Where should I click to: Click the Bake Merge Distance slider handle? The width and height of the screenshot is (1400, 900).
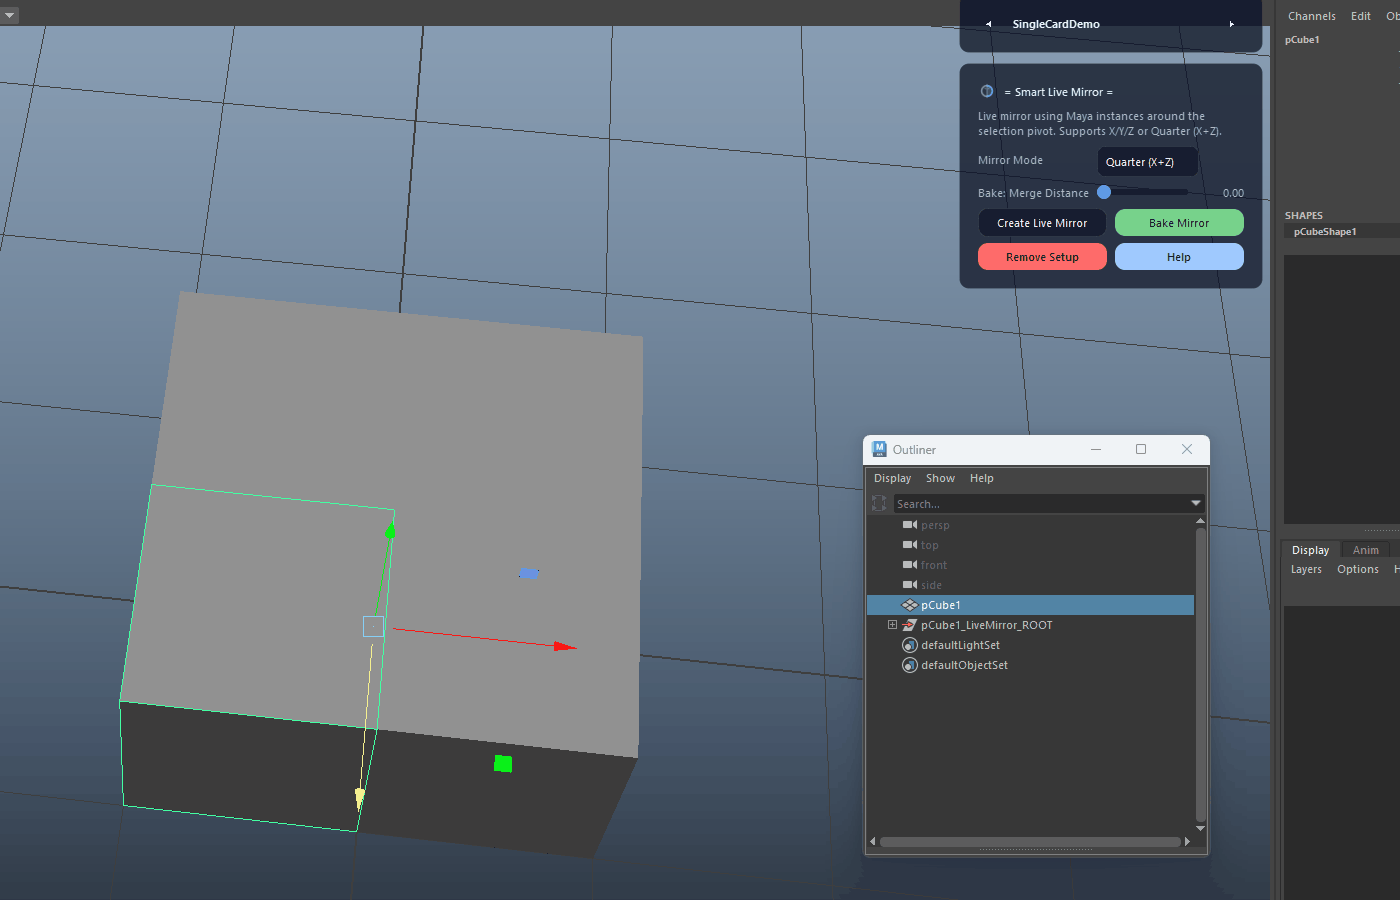[x=1104, y=192]
